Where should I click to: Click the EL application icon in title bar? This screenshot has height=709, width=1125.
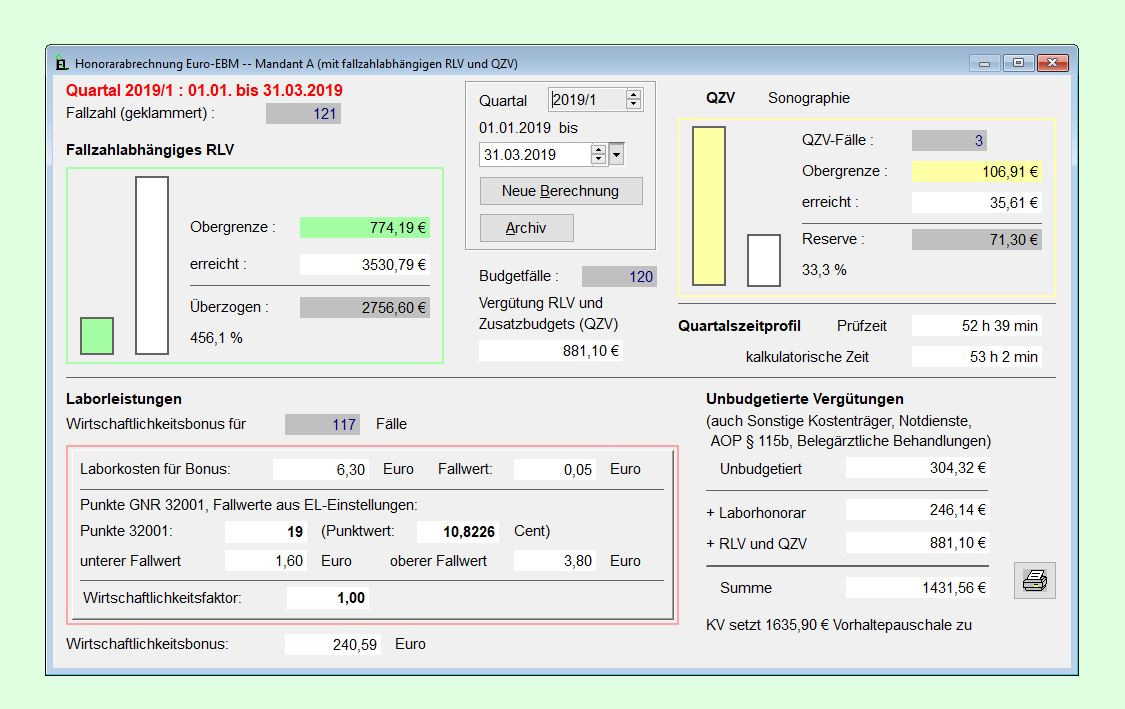point(62,64)
